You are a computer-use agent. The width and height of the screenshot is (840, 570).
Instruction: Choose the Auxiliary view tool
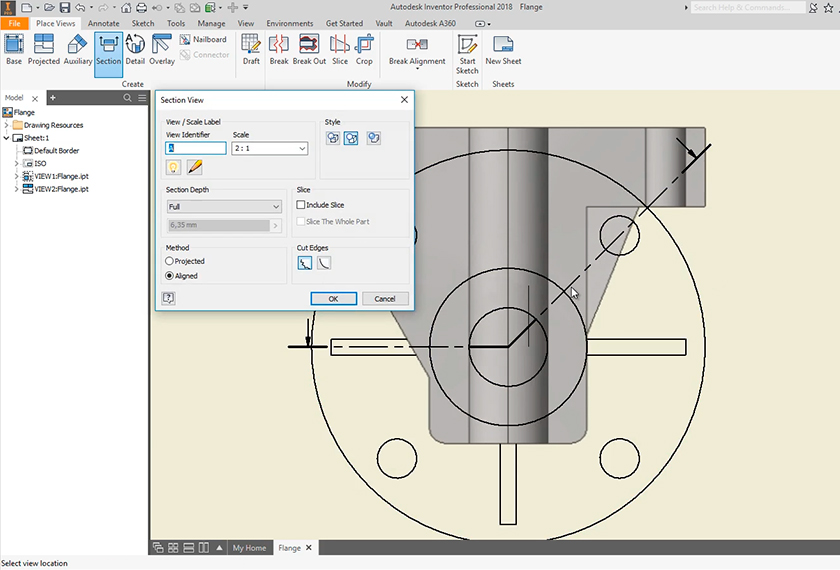click(x=78, y=49)
